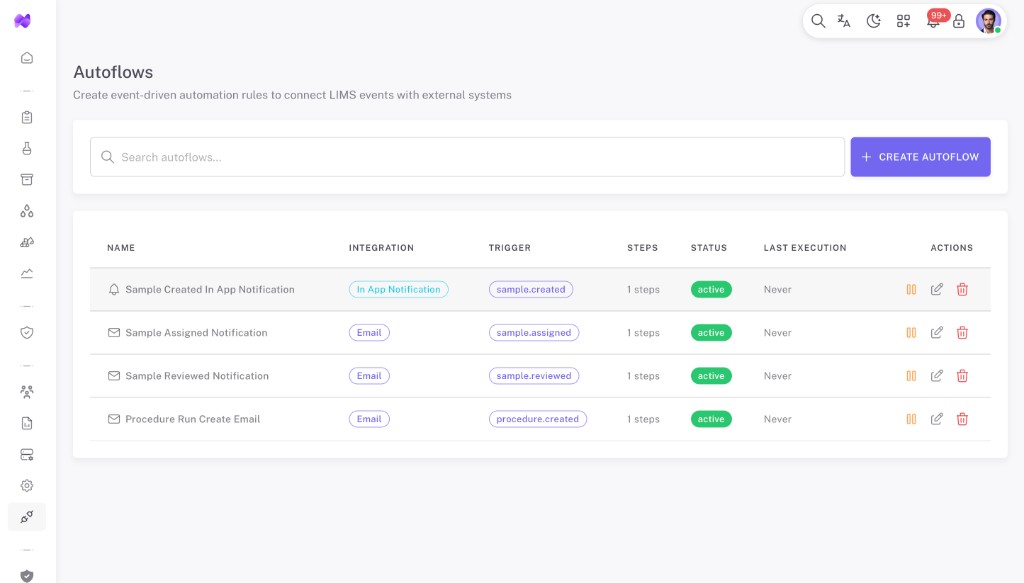Click envelope icon beside Sample Assigned Notification
Image resolution: width=1024 pixels, height=583 pixels.
(114, 332)
